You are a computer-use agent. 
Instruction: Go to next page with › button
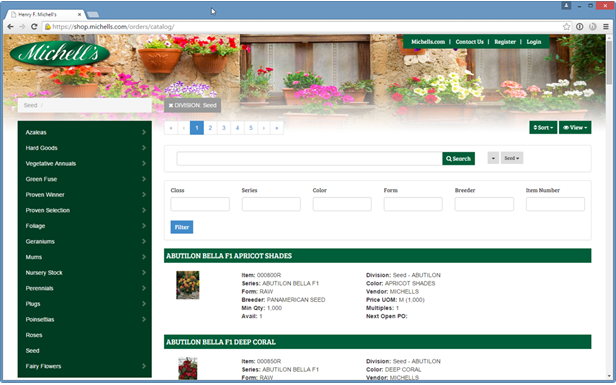264,128
